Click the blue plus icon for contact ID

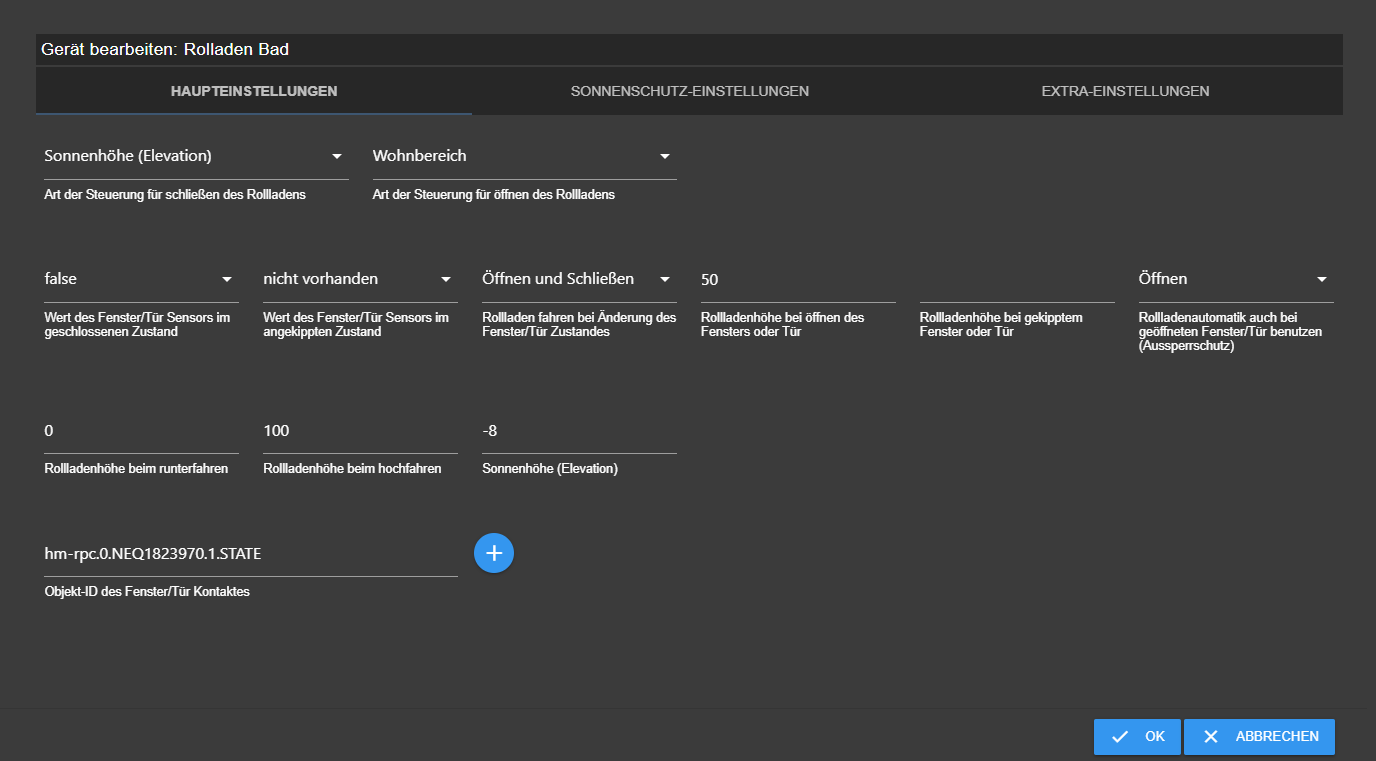coord(493,553)
